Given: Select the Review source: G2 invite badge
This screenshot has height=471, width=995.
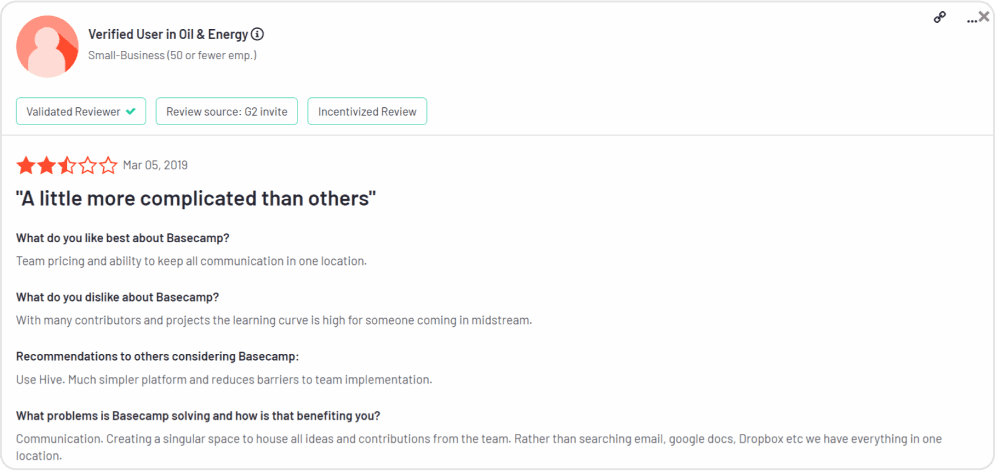Looking at the screenshot, I should coord(227,111).
